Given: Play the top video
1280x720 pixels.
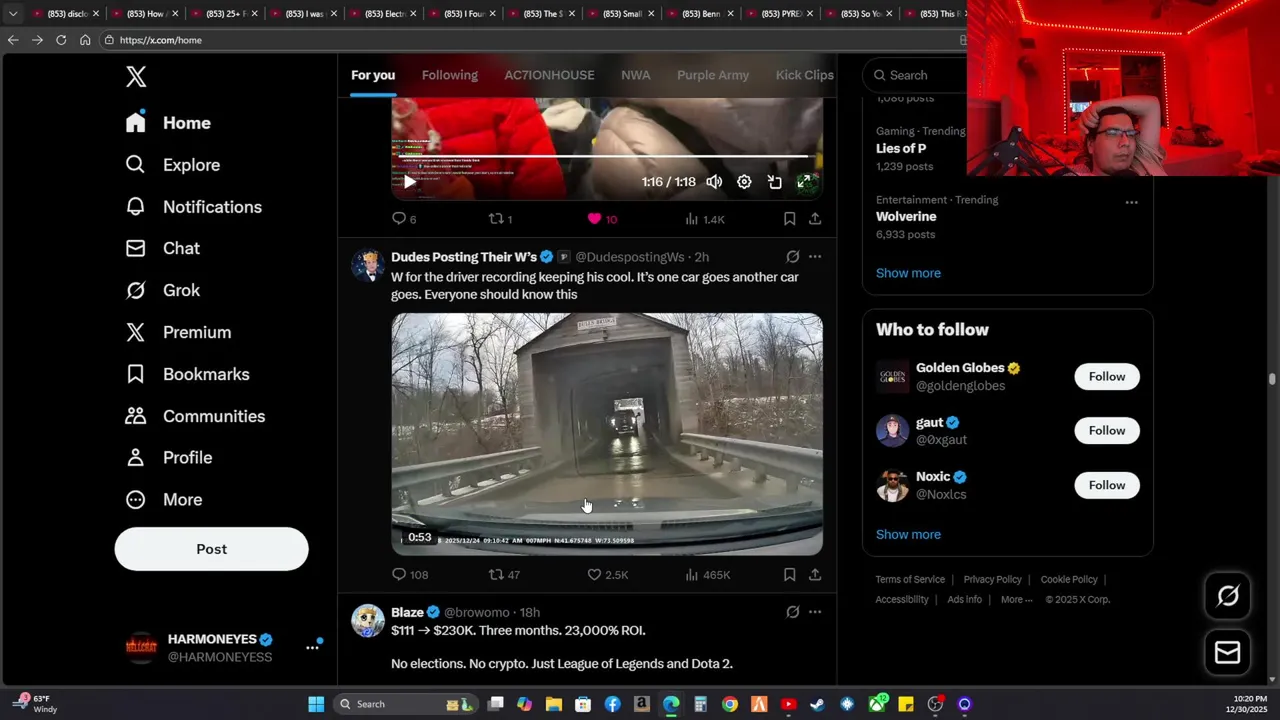Looking at the screenshot, I should pyautogui.click(x=409, y=182).
